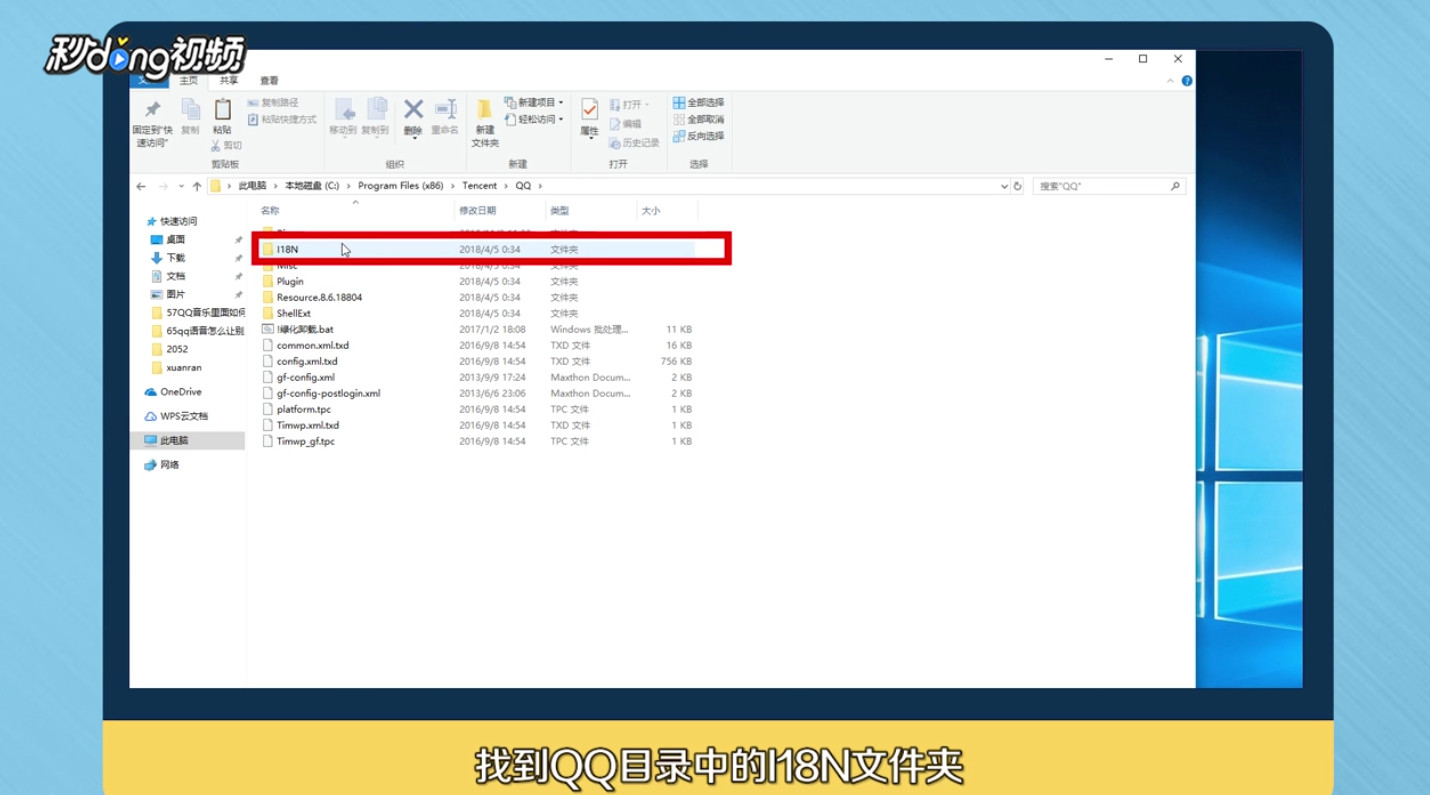Select the Plugin folder
The image size is (1430, 795).
coord(478,281)
